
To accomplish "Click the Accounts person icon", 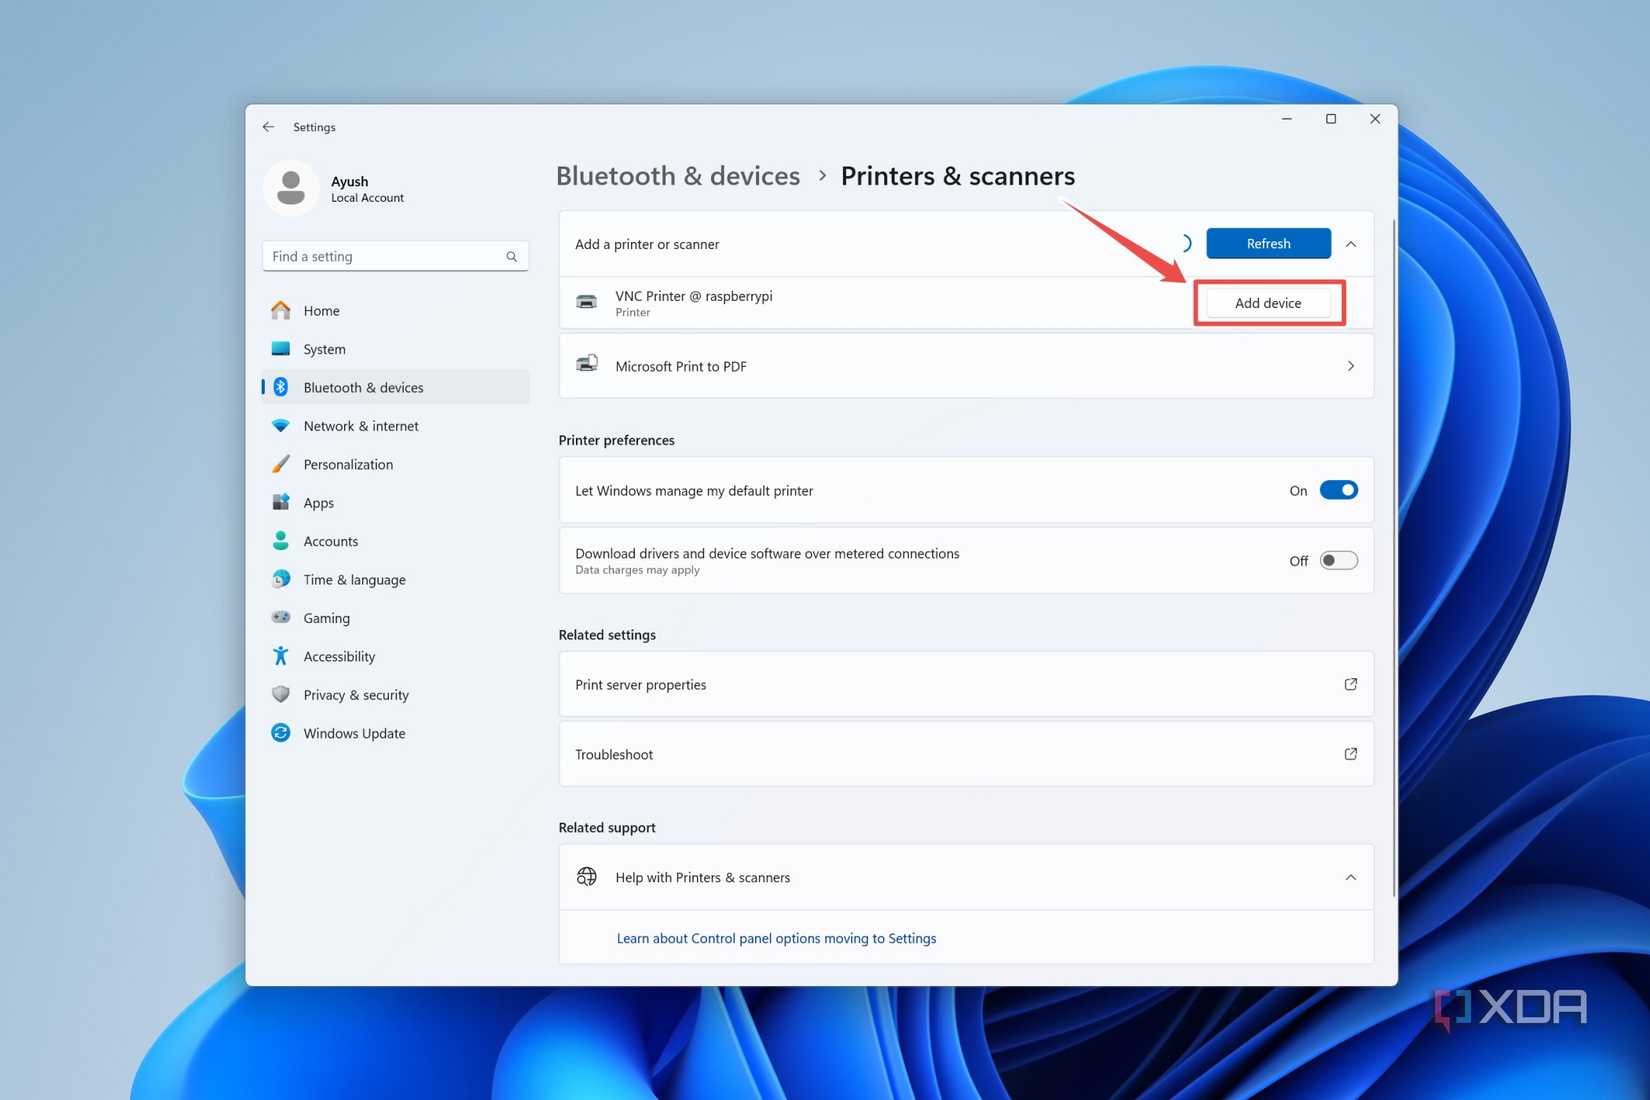I will point(281,541).
